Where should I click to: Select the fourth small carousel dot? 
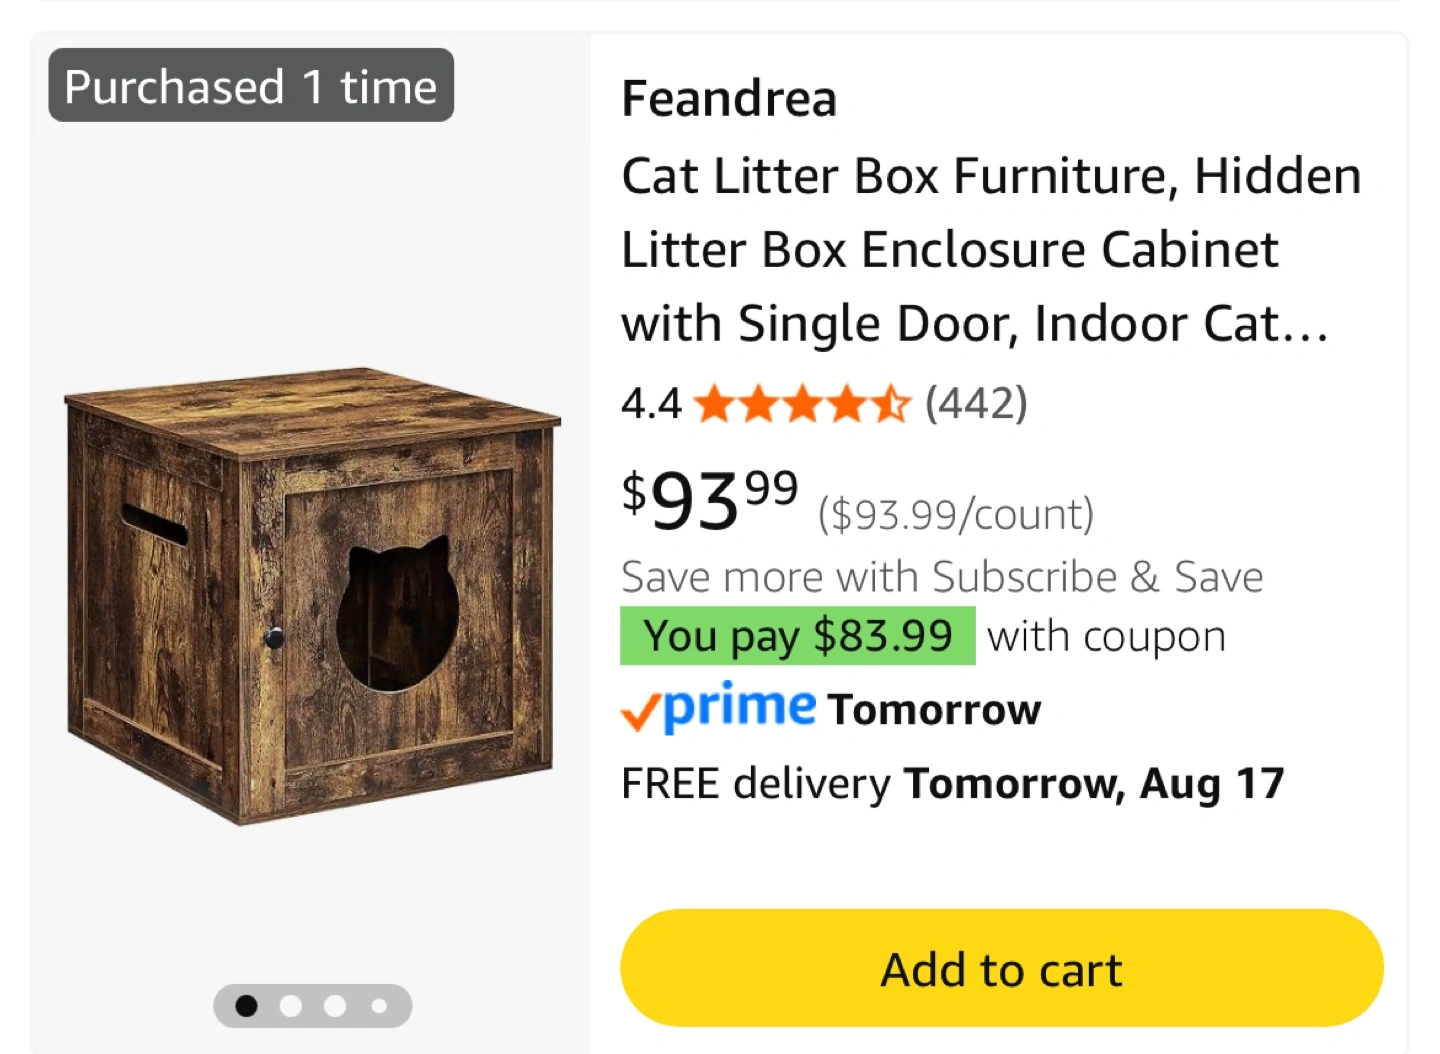(x=379, y=1006)
